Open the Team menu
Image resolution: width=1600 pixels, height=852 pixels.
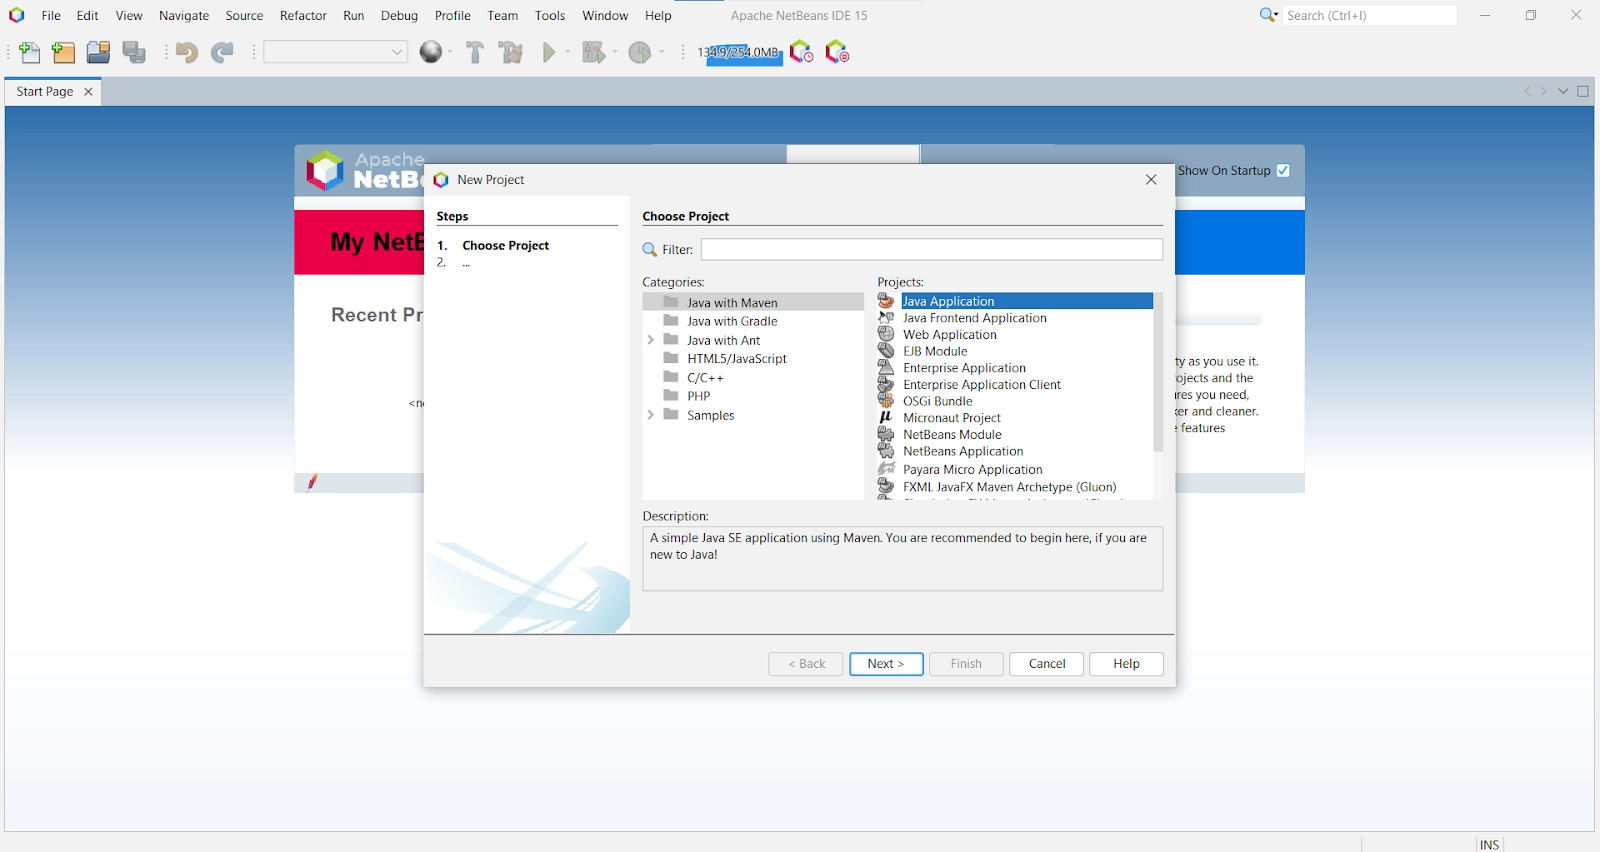(x=503, y=15)
